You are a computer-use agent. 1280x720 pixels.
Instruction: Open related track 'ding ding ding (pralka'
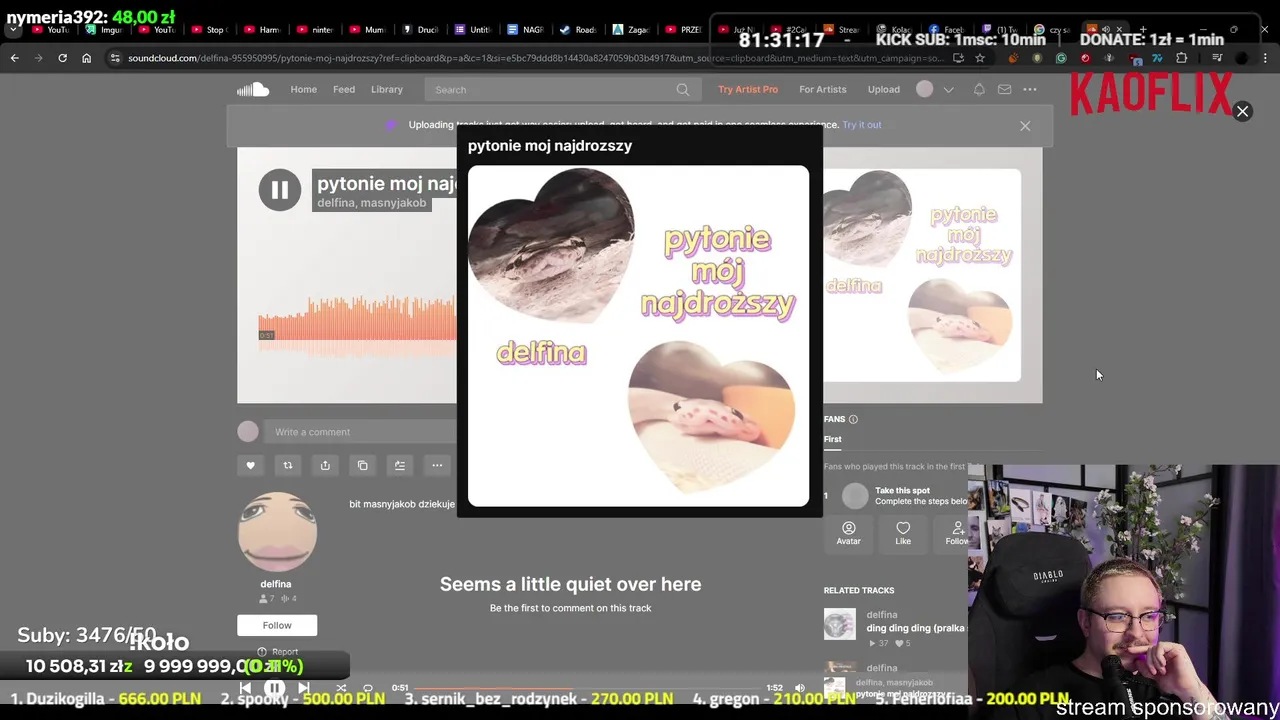click(915, 628)
